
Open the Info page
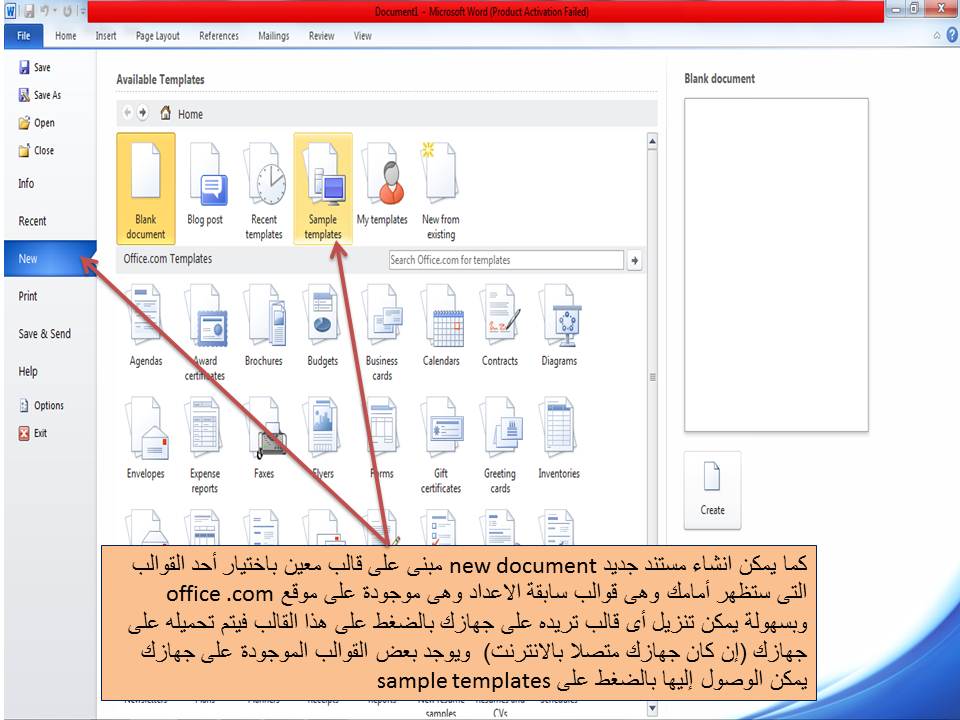click(26, 183)
